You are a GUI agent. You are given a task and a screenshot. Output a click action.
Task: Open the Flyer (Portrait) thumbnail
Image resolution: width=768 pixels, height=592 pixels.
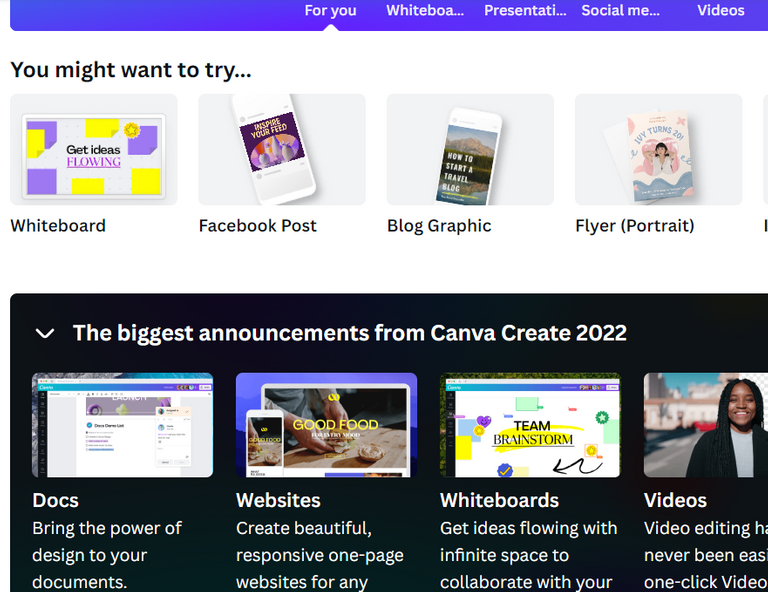click(x=658, y=149)
